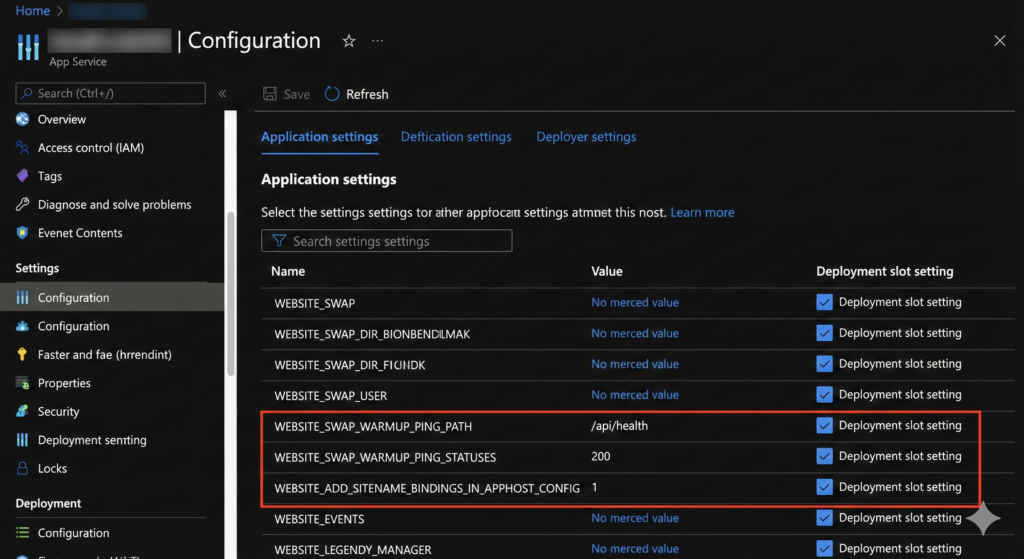This screenshot has height=559, width=1024.
Task: Switch to the Deployer settings tab
Action: tap(586, 137)
